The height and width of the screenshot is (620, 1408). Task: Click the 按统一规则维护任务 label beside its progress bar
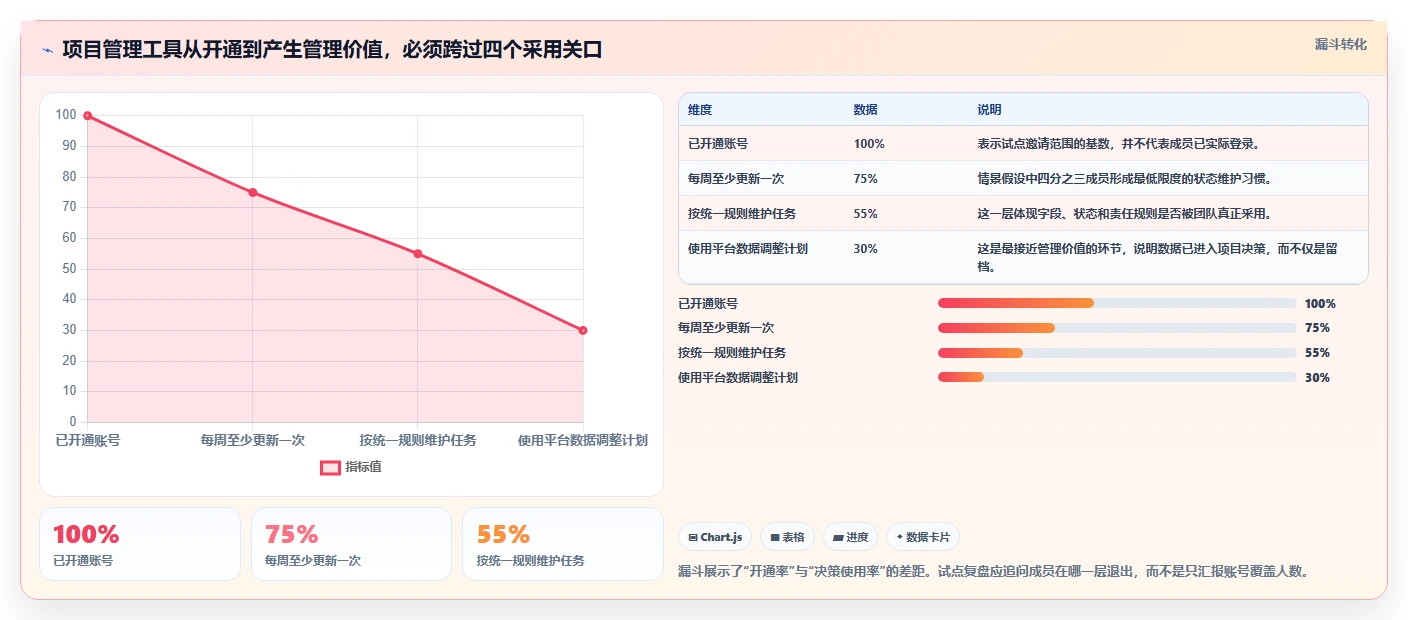(732, 353)
